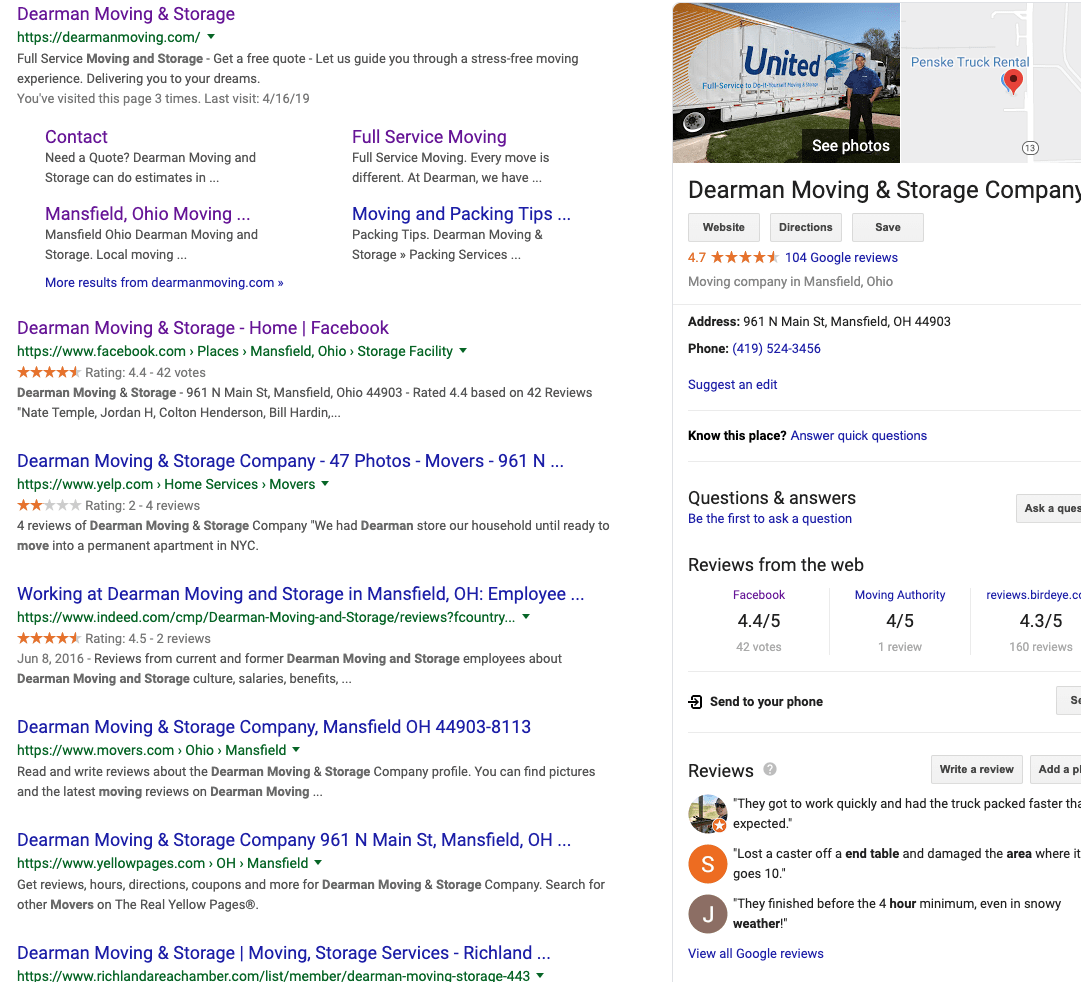
Task: Click Suggest an edit
Action: coord(732,385)
